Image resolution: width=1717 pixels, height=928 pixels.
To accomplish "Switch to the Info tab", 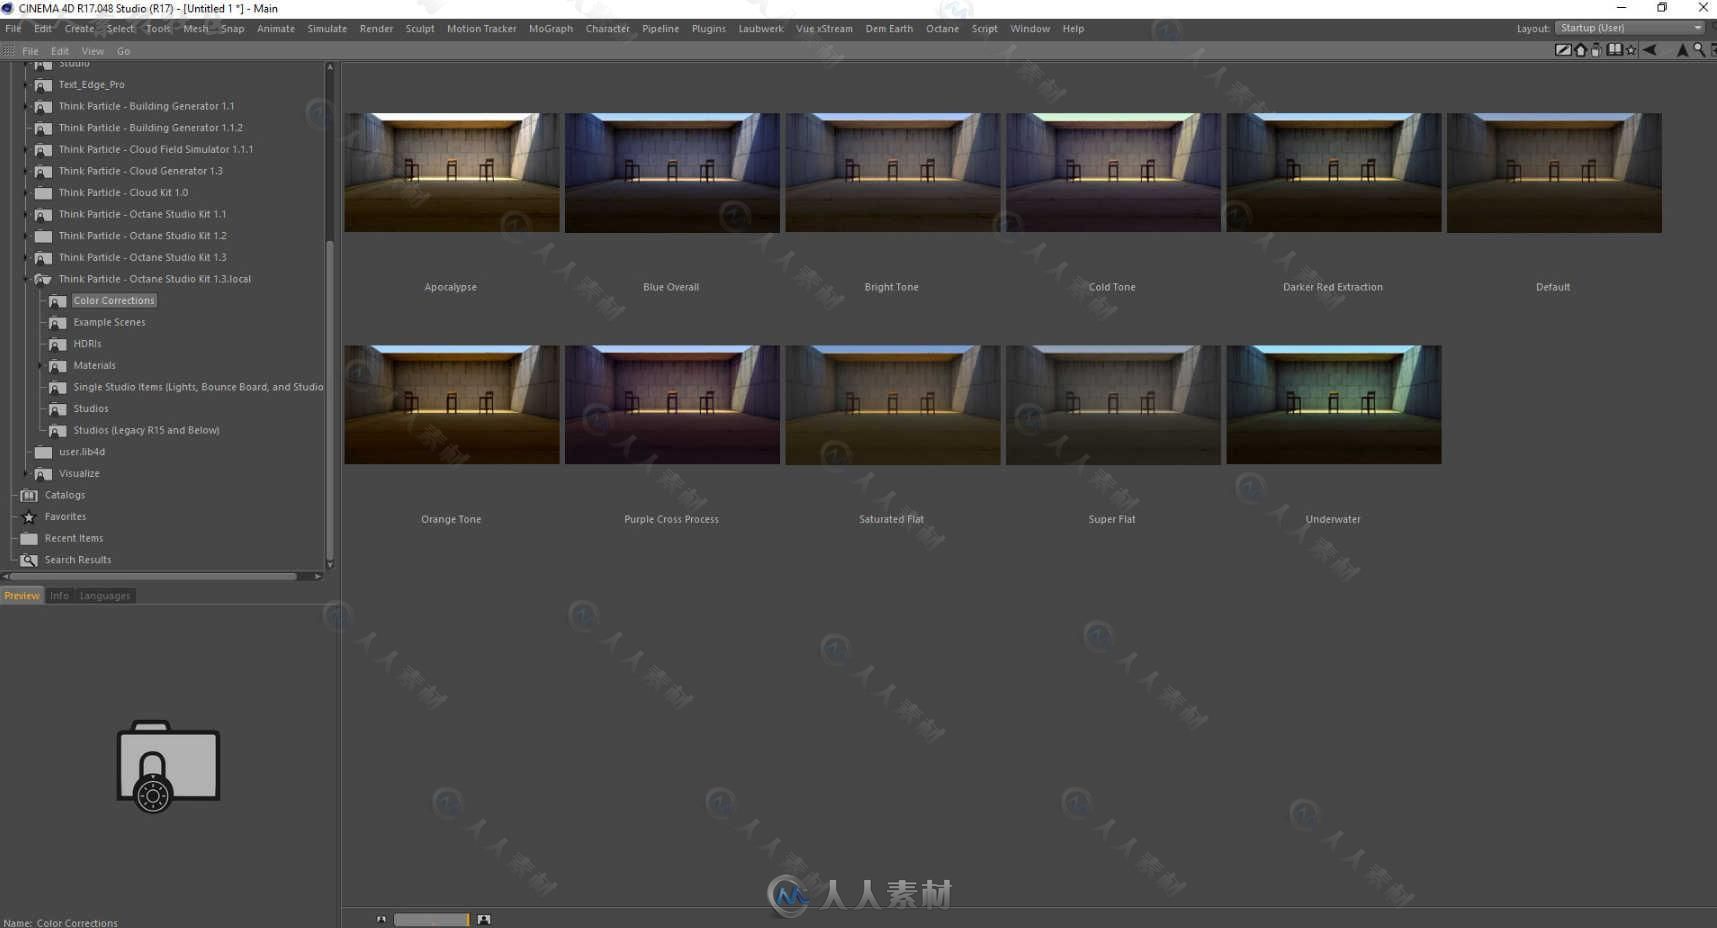I will tap(60, 596).
